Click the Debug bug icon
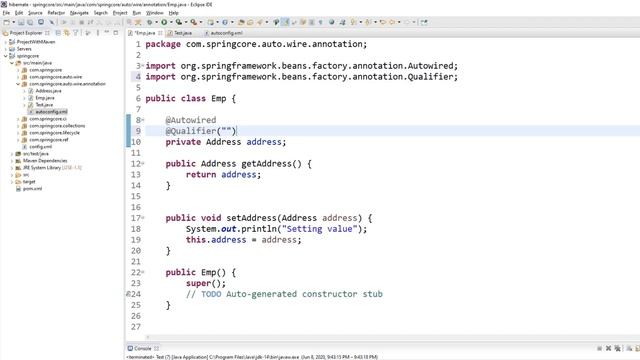The width and height of the screenshot is (640, 360). [x=150, y=22]
